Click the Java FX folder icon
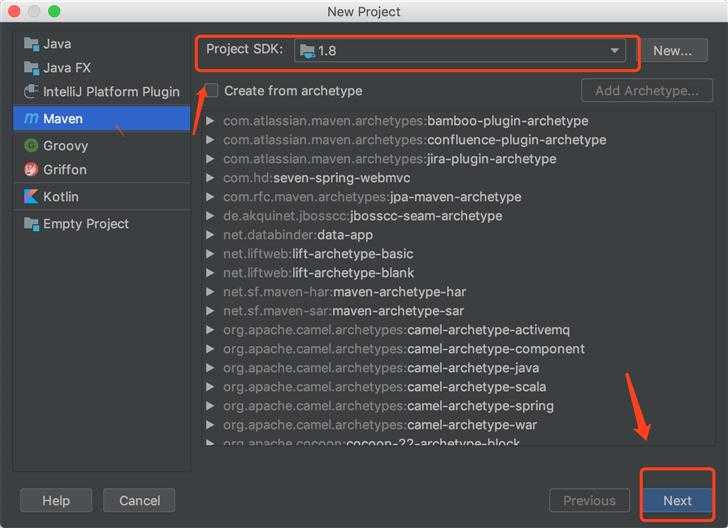The image size is (728, 528). pos(31,68)
